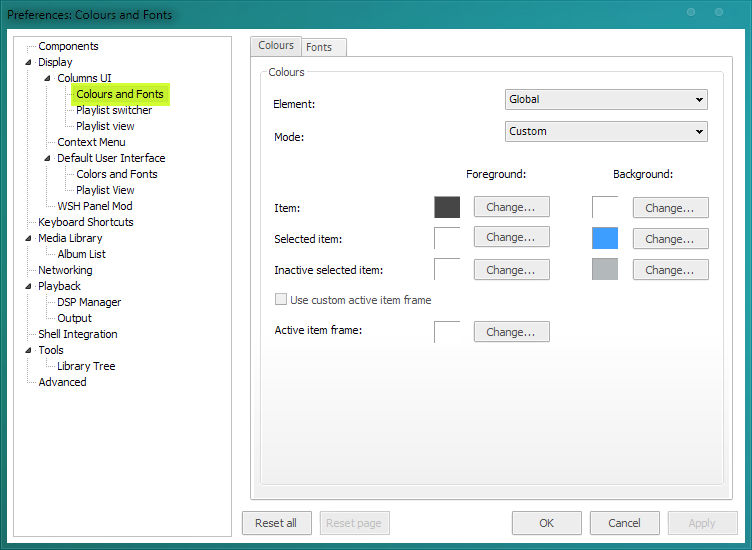Screen dimensions: 752x550
Task: Confirm with the OK button
Action: pos(547,523)
